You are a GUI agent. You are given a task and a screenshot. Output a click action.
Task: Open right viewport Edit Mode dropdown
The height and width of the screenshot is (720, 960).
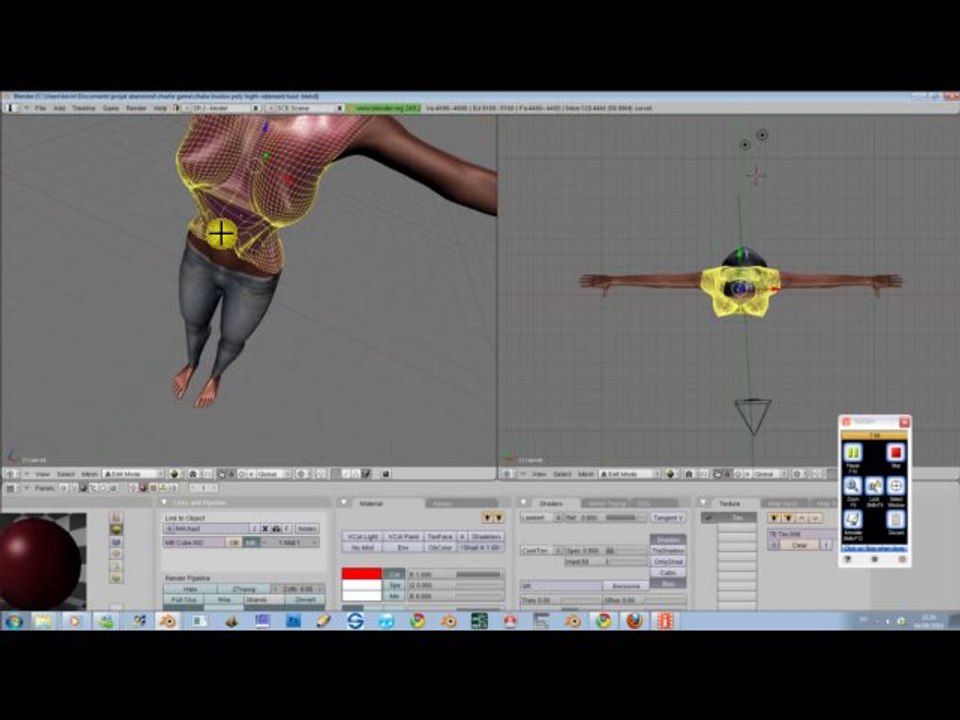click(630, 474)
